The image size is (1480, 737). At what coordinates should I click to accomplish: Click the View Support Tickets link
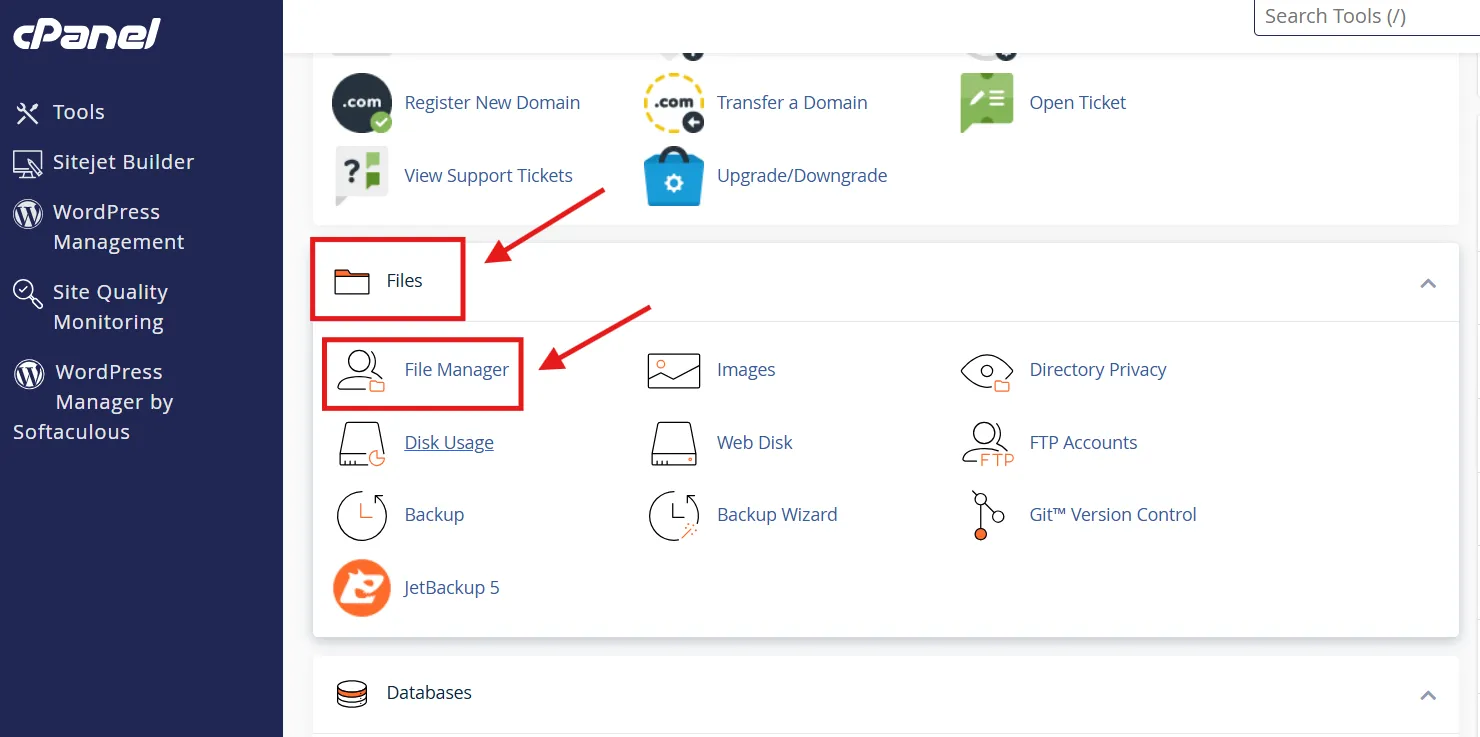click(488, 176)
